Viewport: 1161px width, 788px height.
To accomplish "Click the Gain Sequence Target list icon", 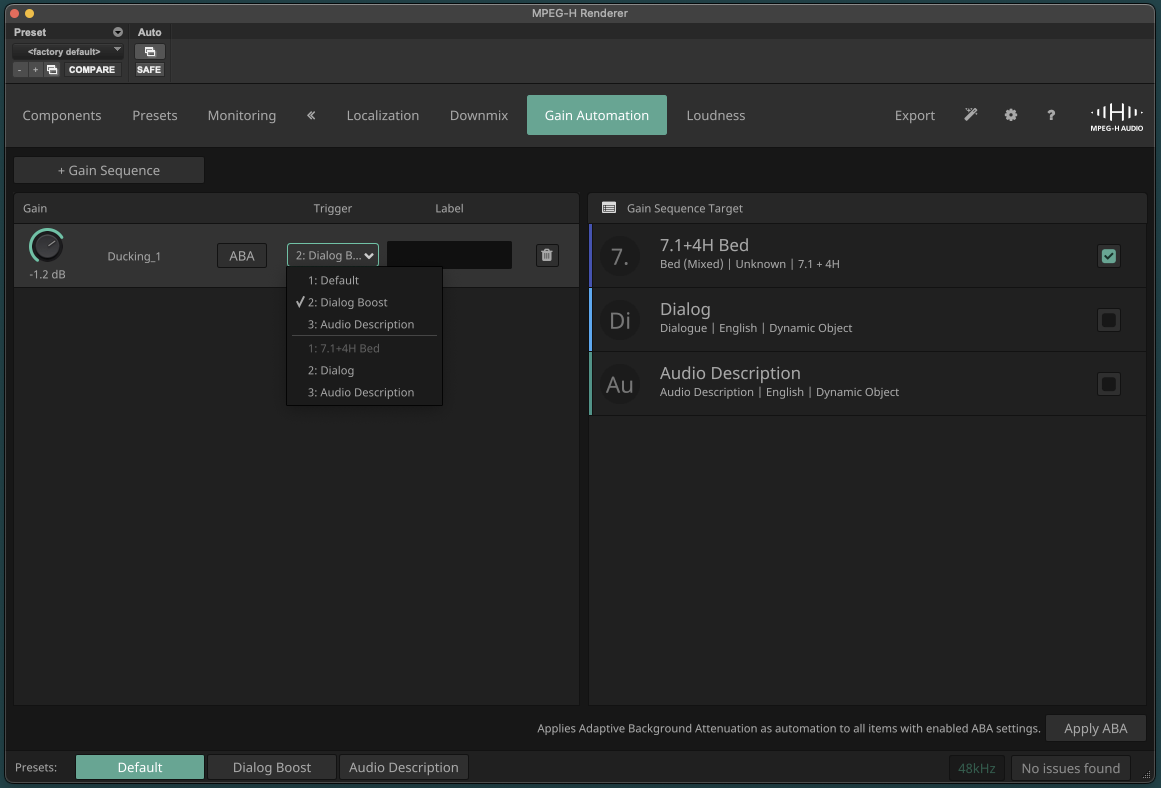I will click(609, 208).
